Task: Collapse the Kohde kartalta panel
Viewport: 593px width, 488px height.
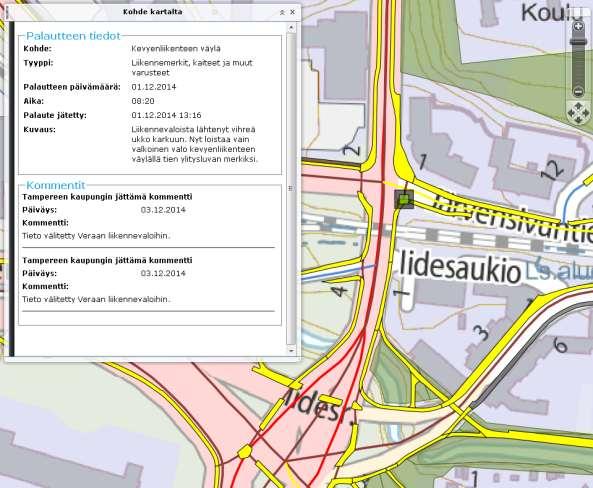Action: point(282,12)
